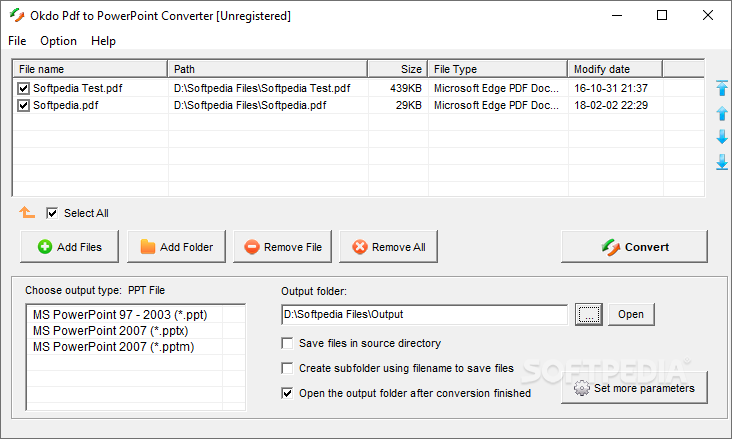732x439 pixels.
Task: Select MS PowerPoint 2007 (*.pptx) output type
Action: pyautogui.click(x=111, y=331)
